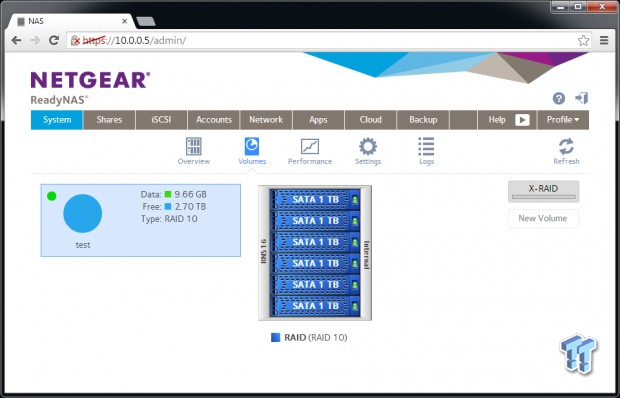Switch to the System tab

(57, 120)
